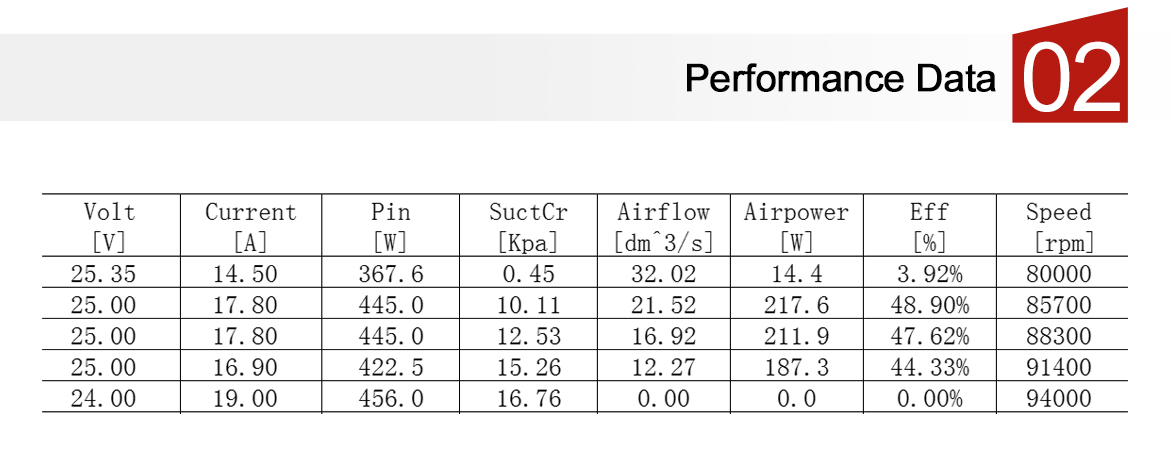Select the 10.11 suction value
1170x469 pixels.
[x=529, y=304]
